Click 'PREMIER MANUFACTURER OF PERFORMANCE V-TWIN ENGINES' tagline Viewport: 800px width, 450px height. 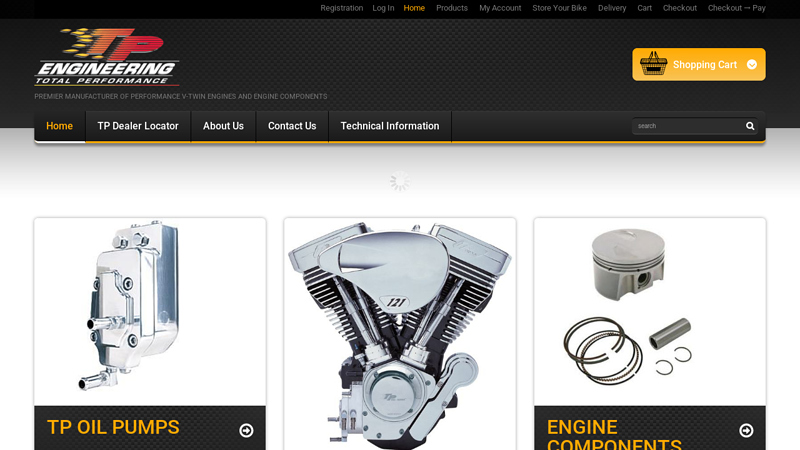point(181,96)
